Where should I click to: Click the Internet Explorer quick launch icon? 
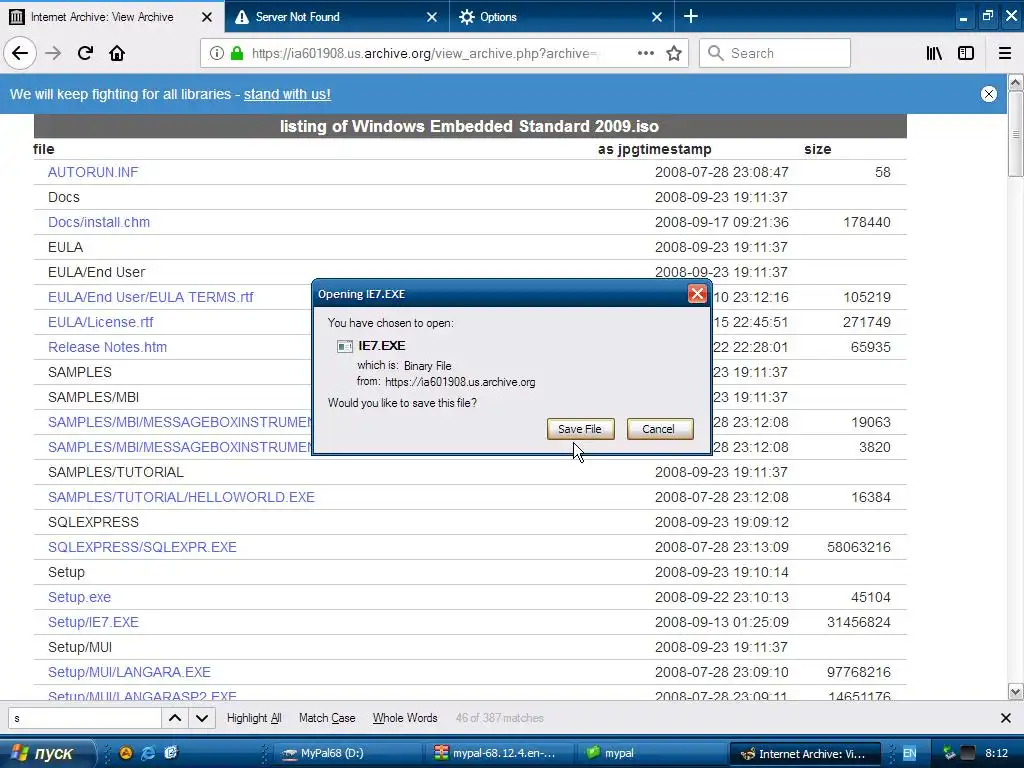pyautogui.click(x=148, y=753)
